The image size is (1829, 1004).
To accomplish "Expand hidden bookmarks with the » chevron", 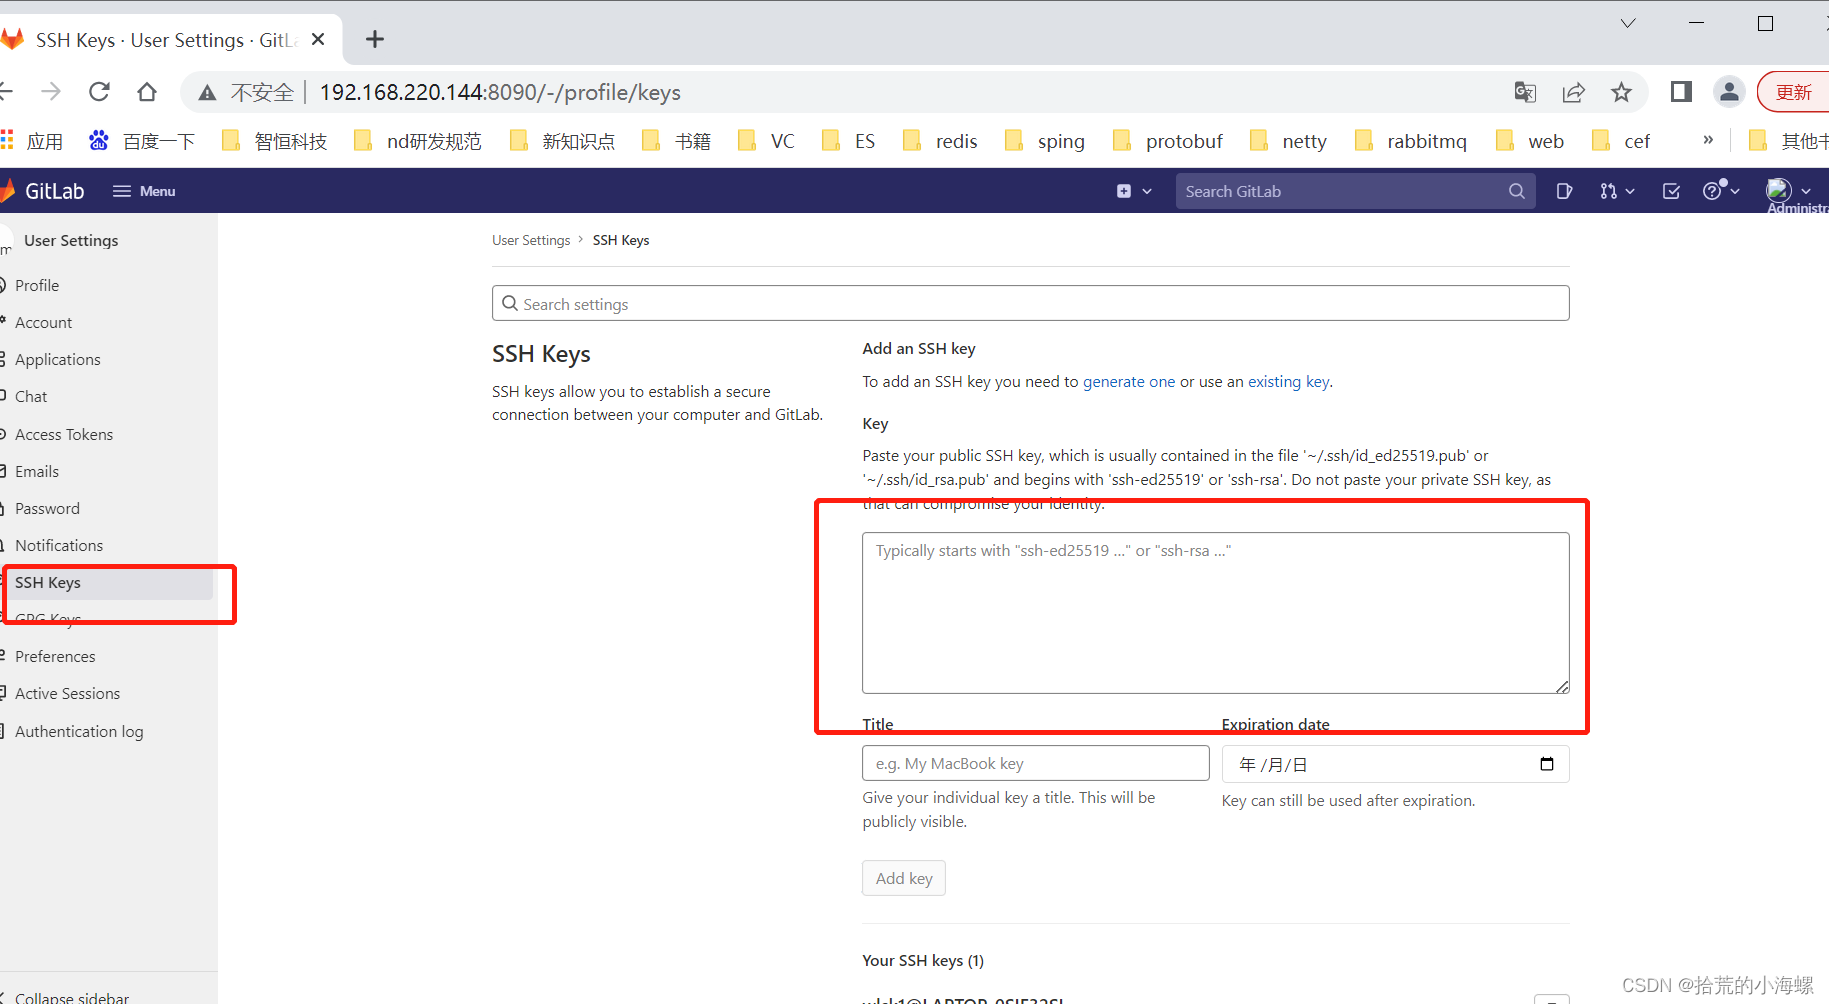I will pyautogui.click(x=1708, y=140).
